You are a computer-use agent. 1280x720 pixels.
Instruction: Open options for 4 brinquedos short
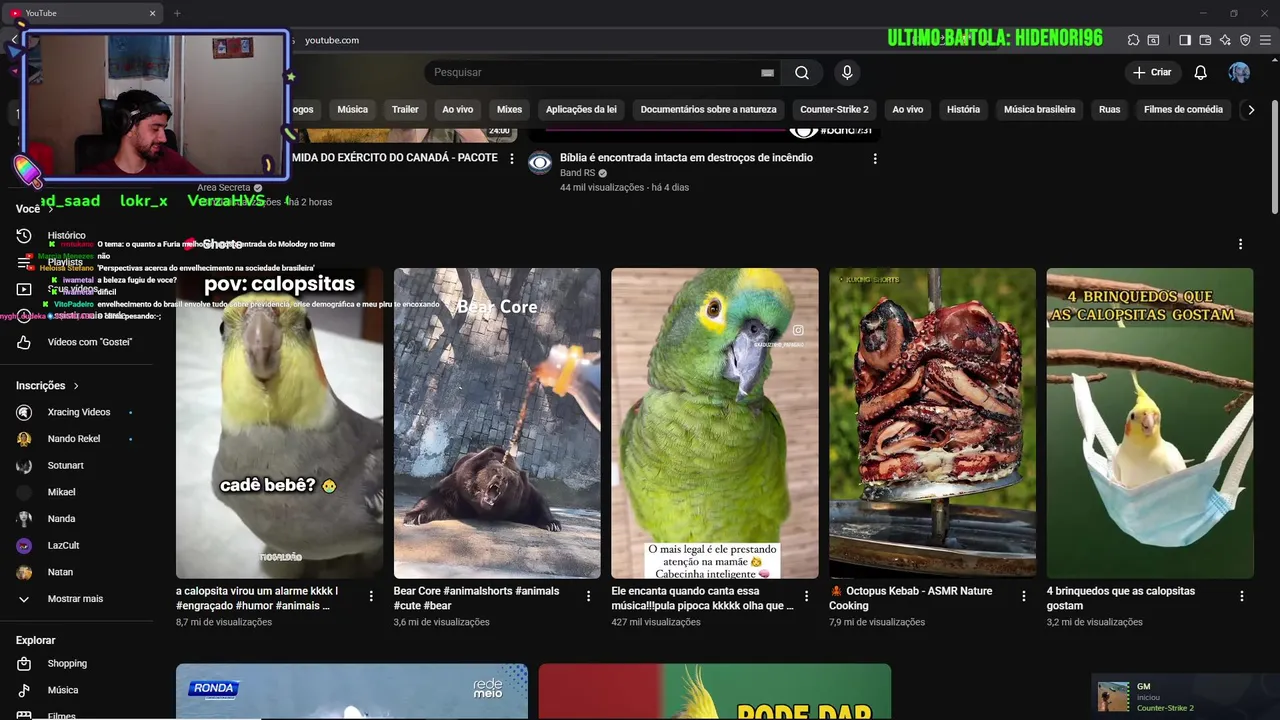[1242, 596]
